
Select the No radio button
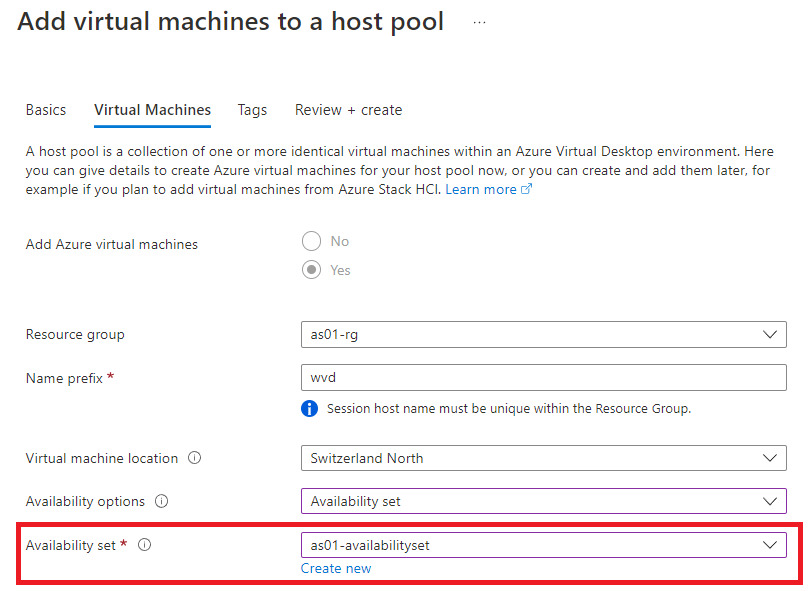pos(311,241)
